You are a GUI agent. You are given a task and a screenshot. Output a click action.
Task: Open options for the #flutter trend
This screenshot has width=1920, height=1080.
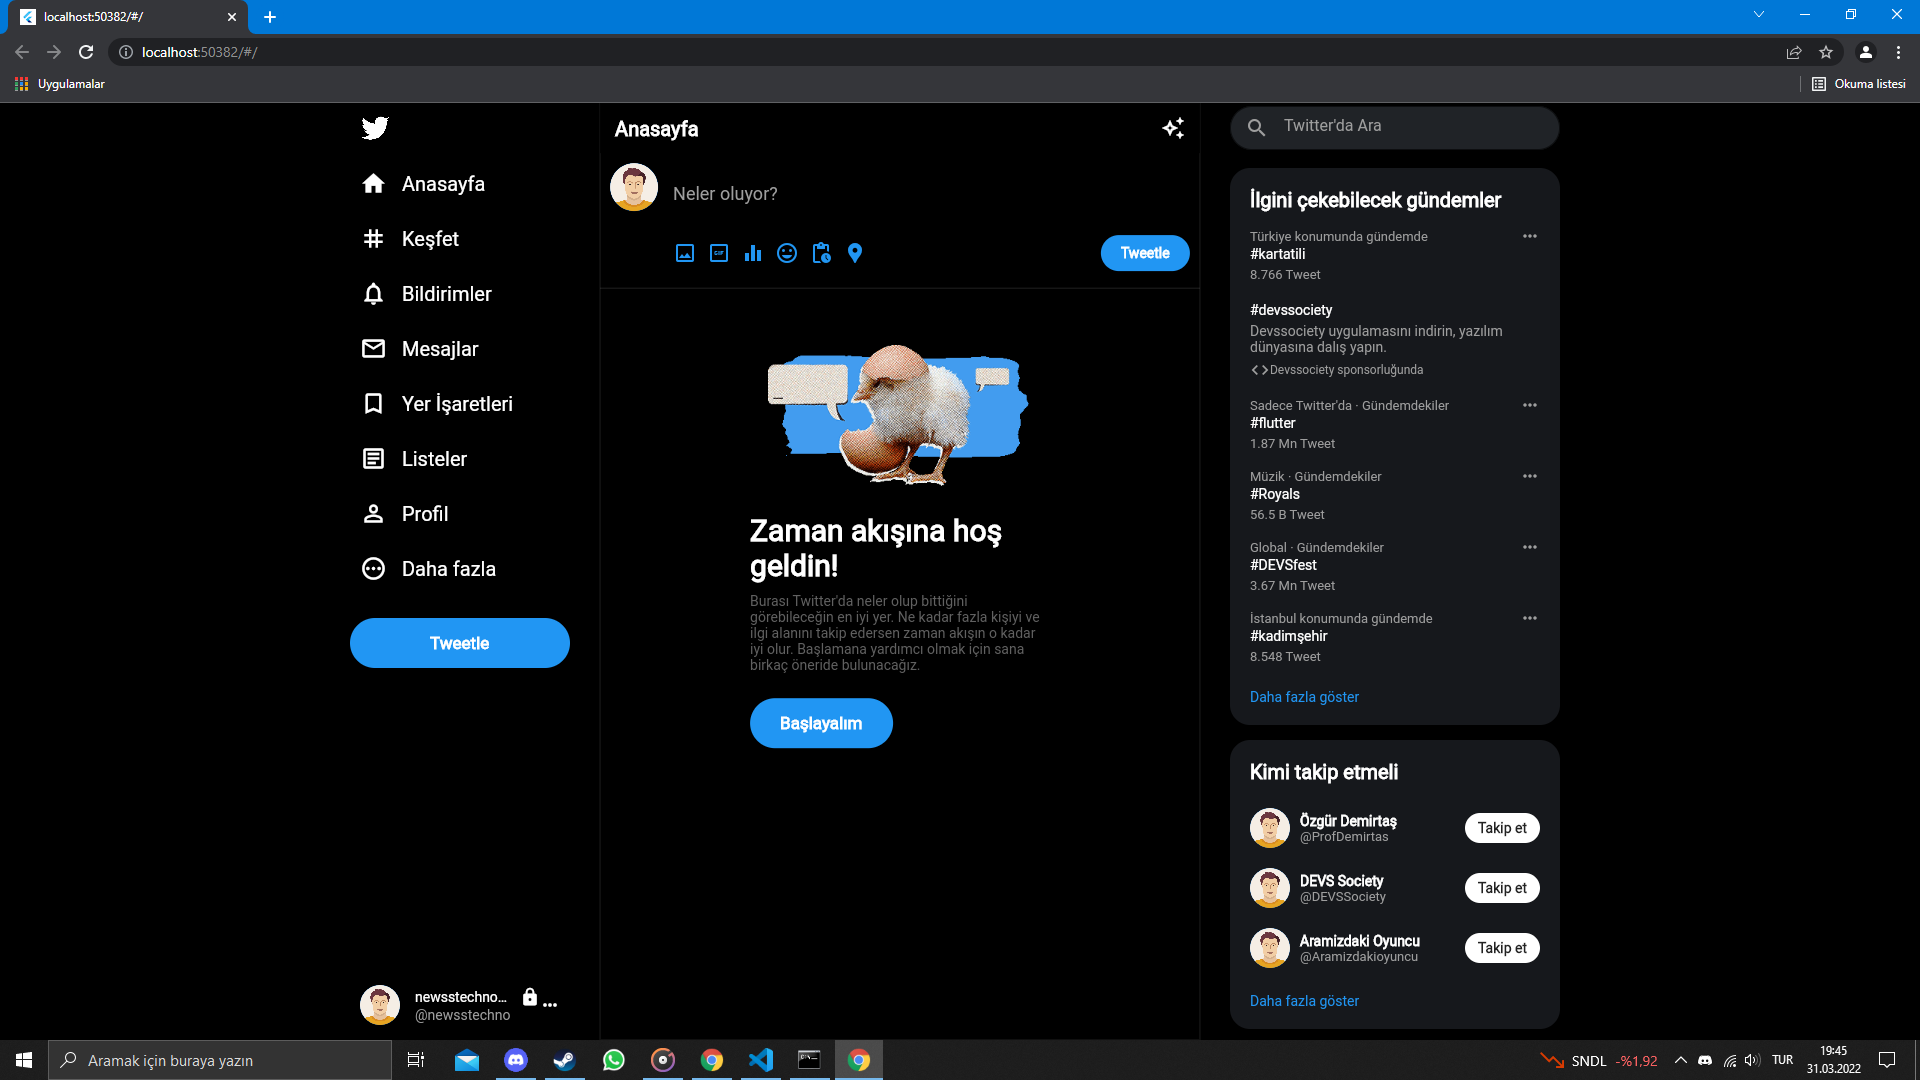point(1530,405)
